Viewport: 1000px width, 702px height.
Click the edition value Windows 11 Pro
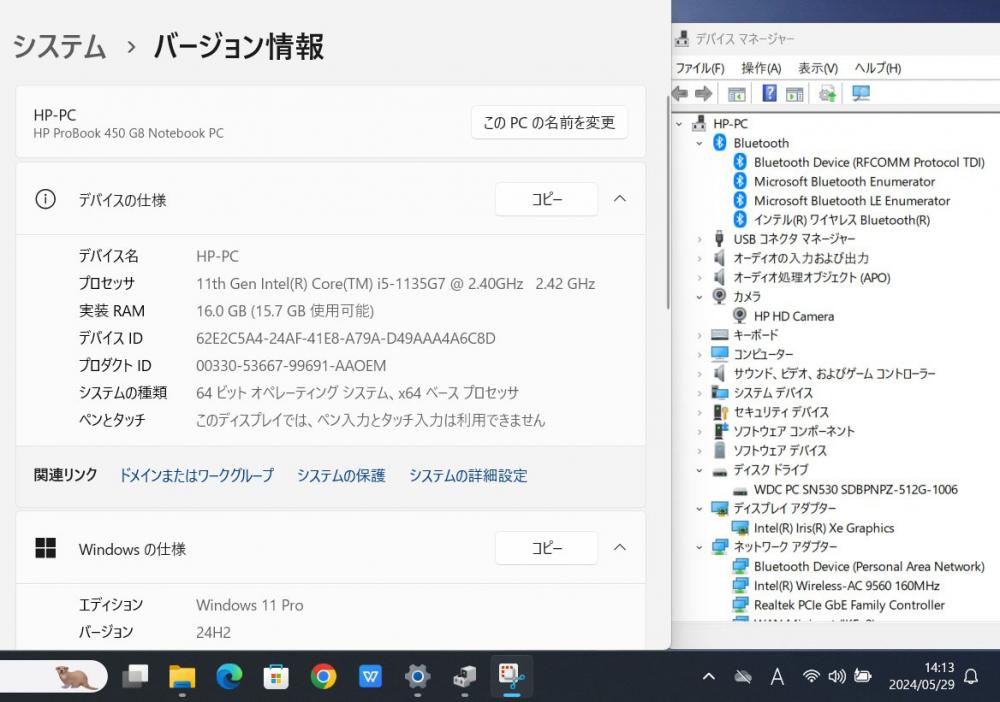(249, 604)
